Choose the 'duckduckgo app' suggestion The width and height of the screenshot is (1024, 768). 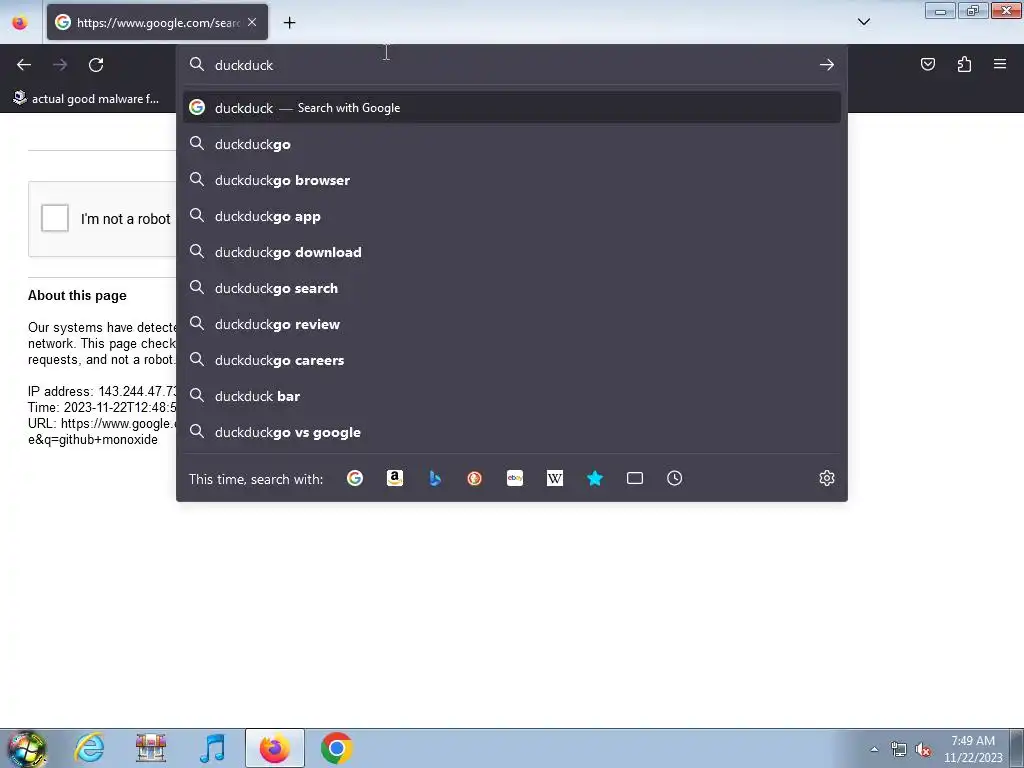tap(511, 216)
